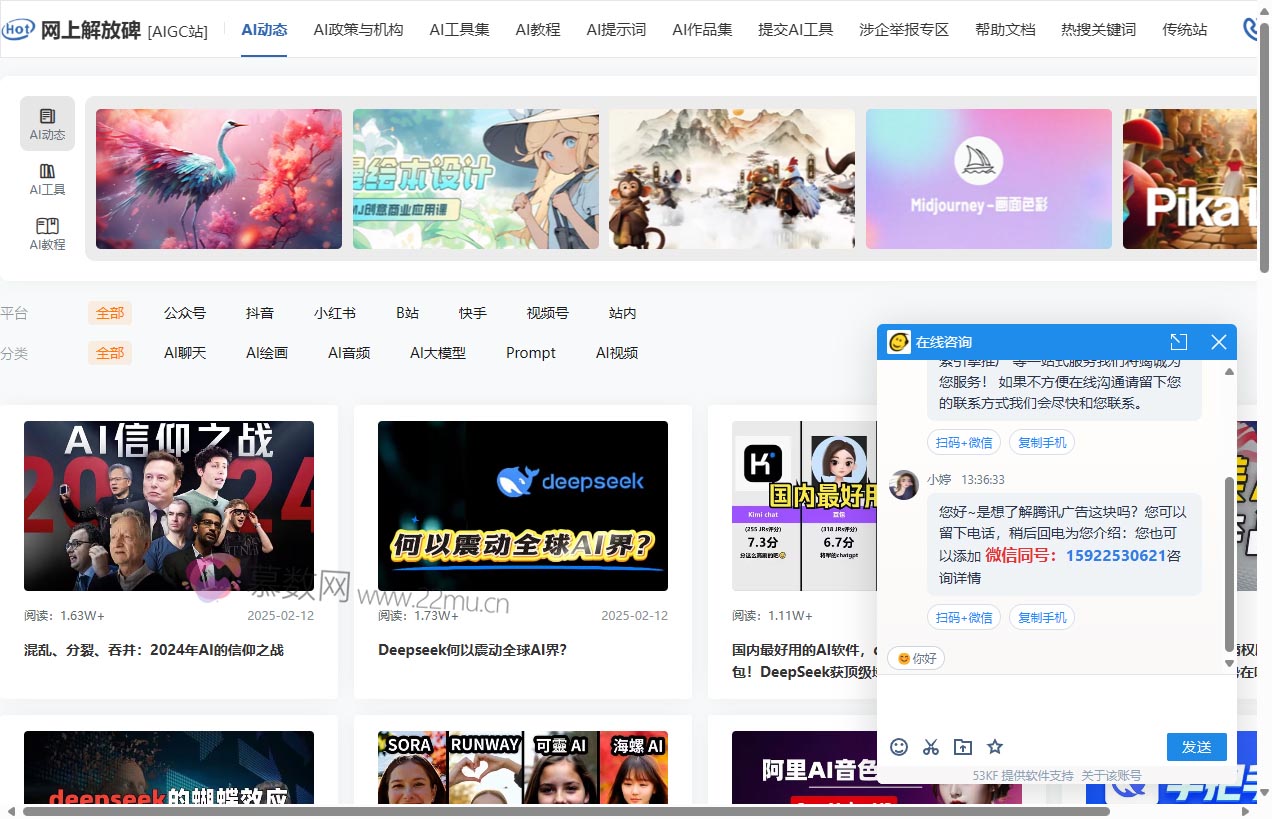The width and height of the screenshot is (1272, 819).
Task: Open the search icon at top right
Action: 1252,29
